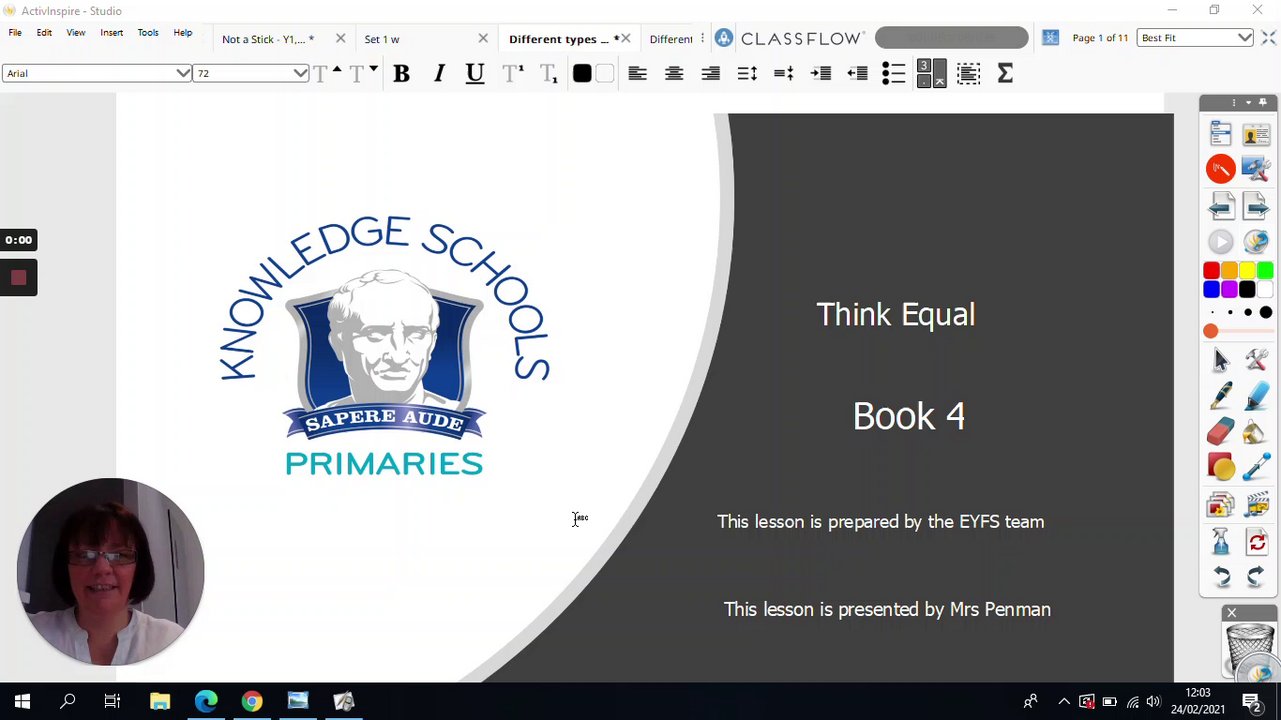Viewport: 1281px width, 720px height.
Task: Open the Insert menu
Action: pos(111,33)
